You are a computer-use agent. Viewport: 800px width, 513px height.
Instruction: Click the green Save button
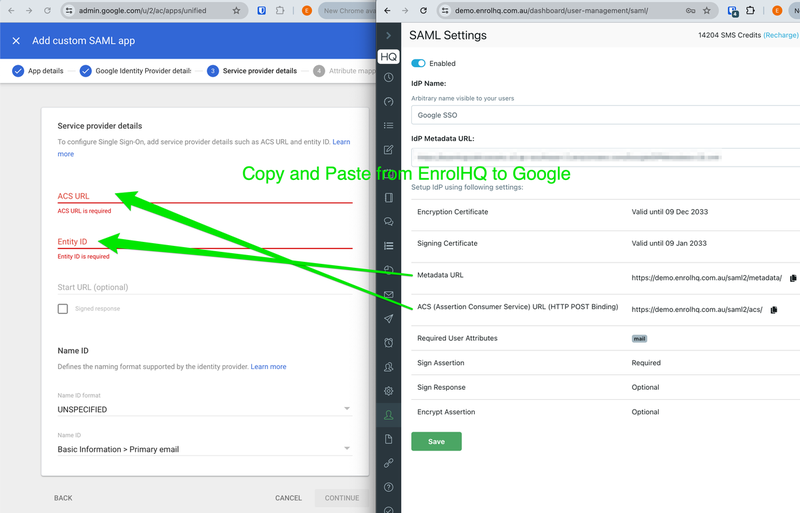coord(436,441)
